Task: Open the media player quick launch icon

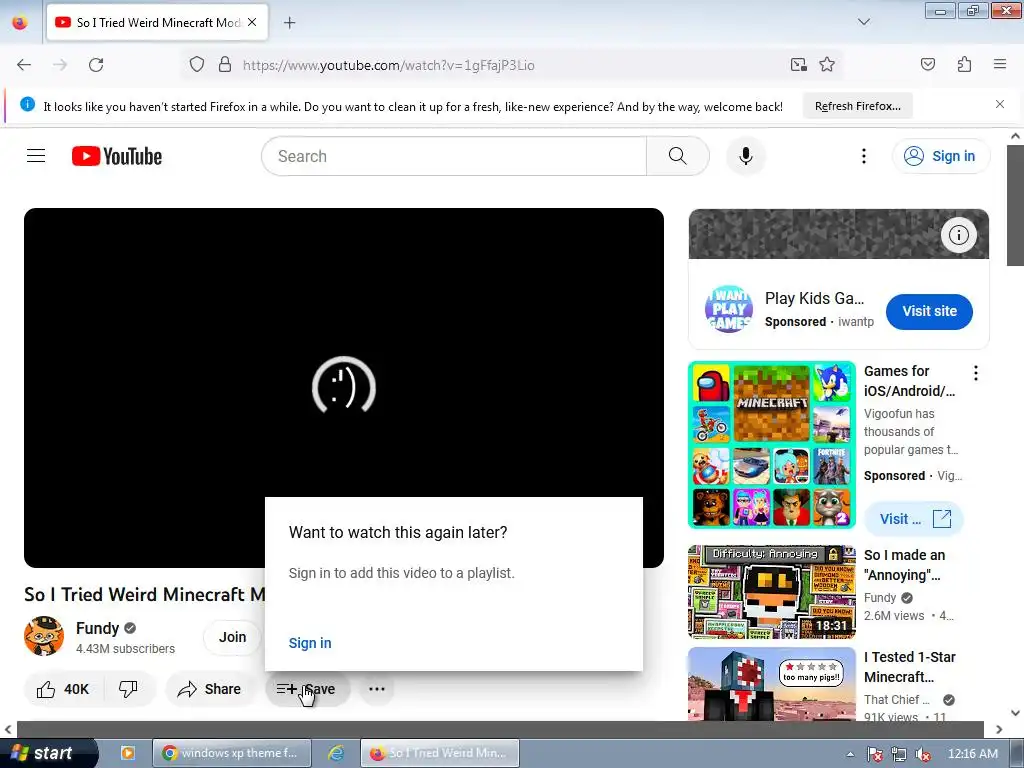Action: tap(128, 753)
